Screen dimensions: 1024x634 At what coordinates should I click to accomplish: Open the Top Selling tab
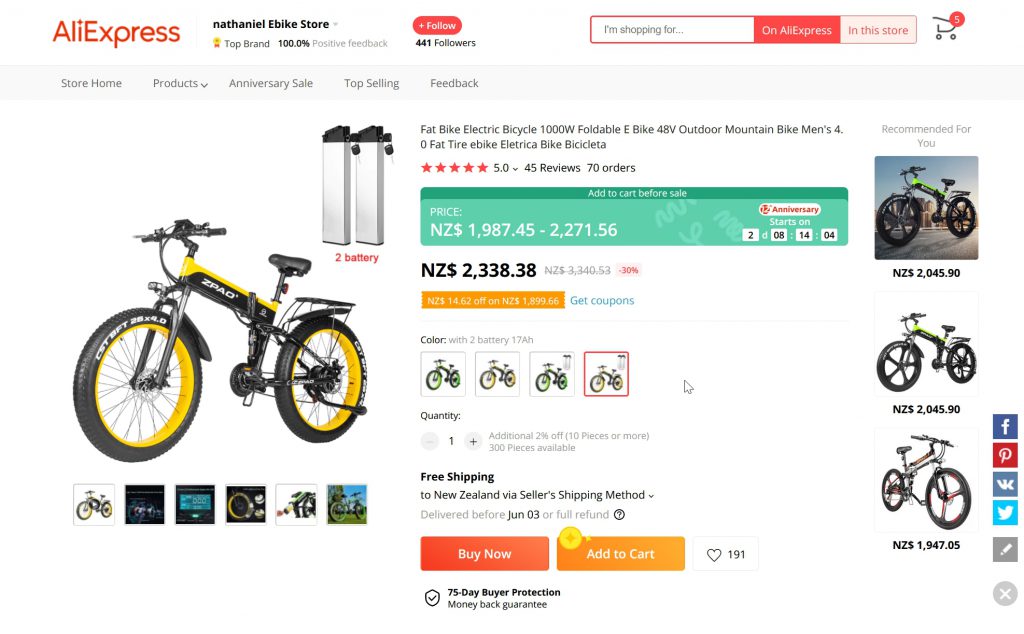(371, 83)
